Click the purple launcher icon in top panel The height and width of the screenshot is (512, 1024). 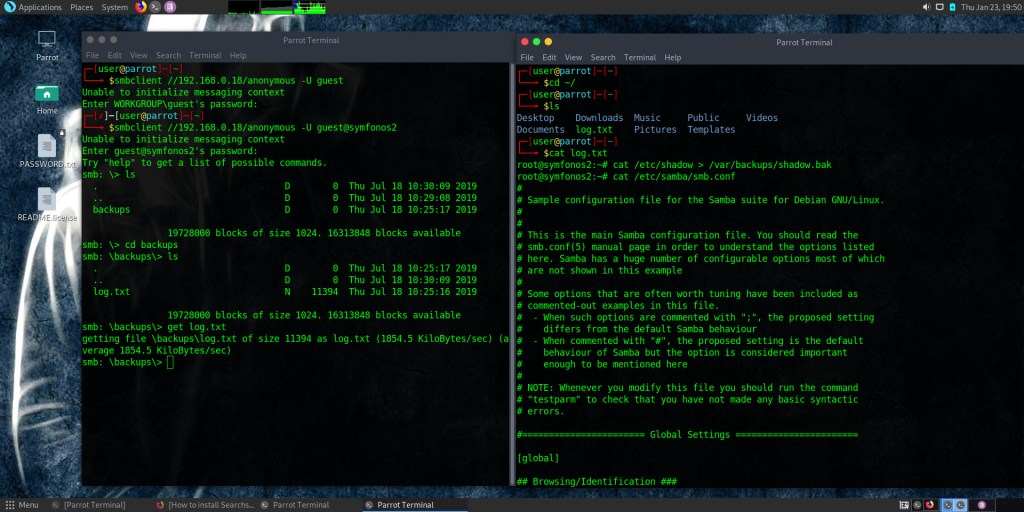point(171,7)
